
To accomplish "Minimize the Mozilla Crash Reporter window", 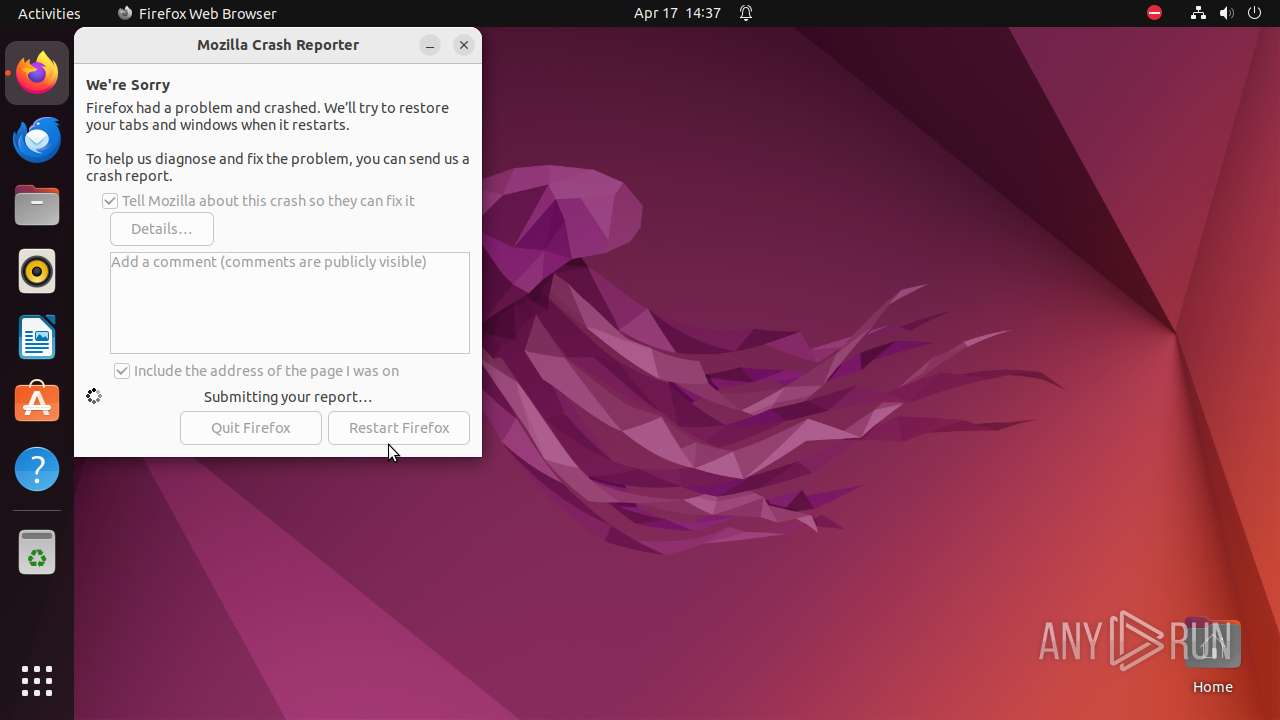I will tap(430, 45).
